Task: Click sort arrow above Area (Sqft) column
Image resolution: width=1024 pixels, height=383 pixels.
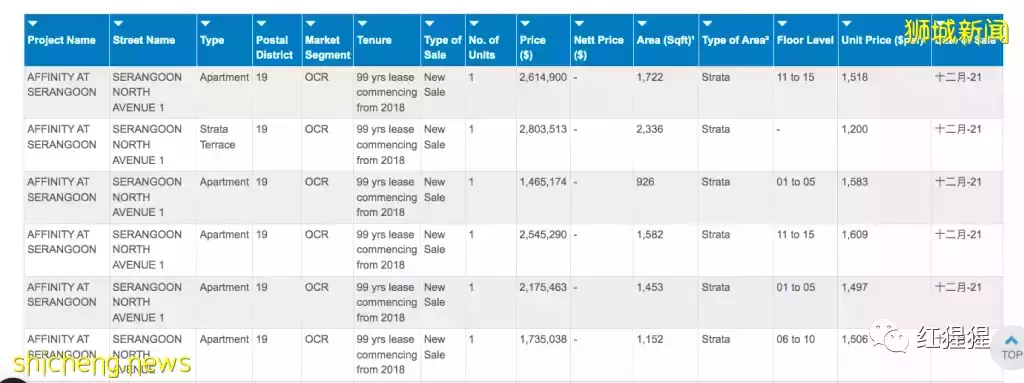Action: [642, 24]
